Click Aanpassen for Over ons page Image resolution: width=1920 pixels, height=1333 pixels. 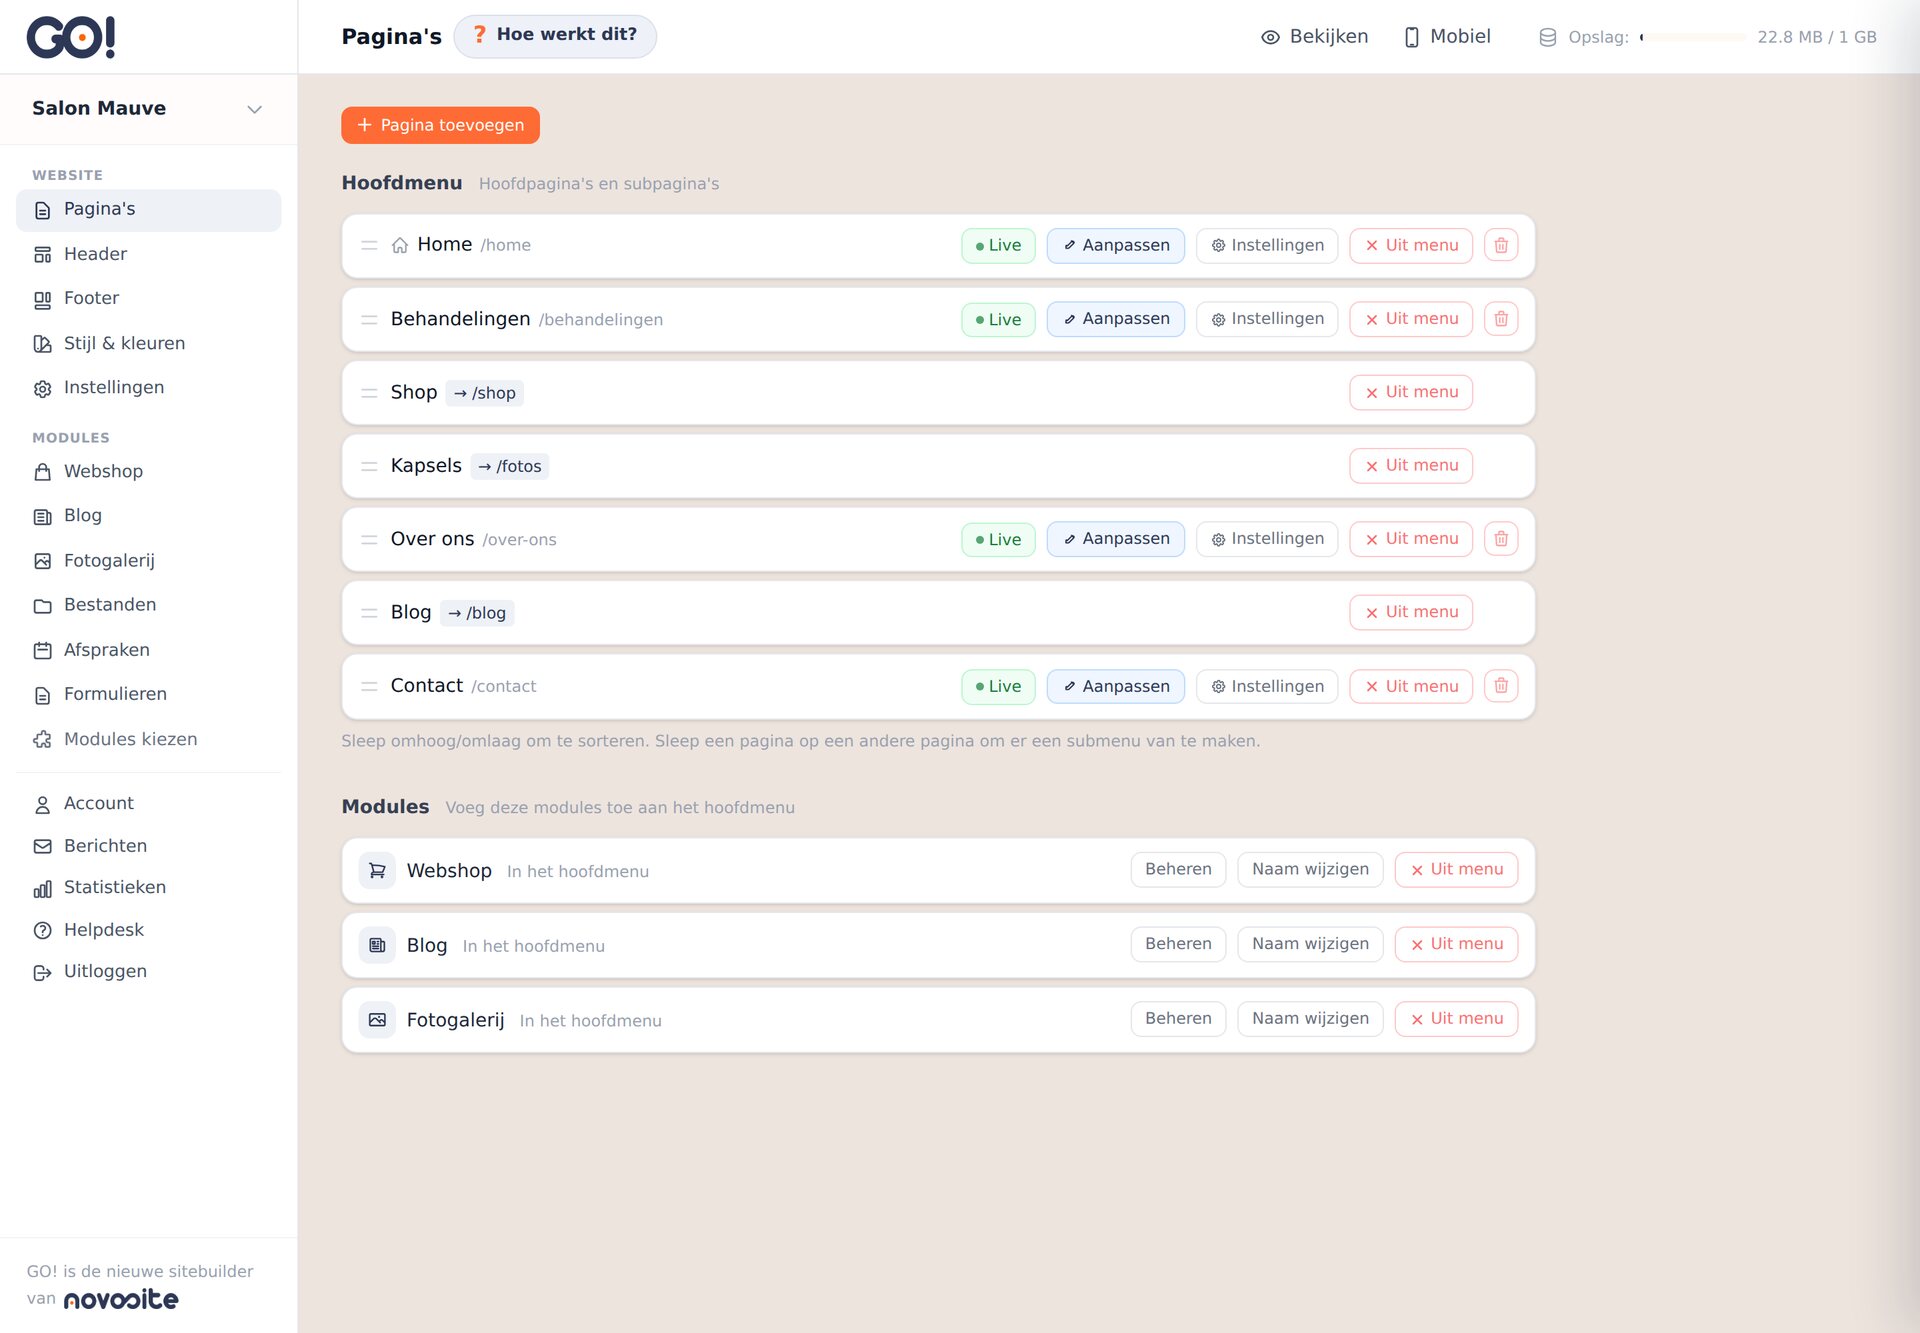coord(1115,539)
